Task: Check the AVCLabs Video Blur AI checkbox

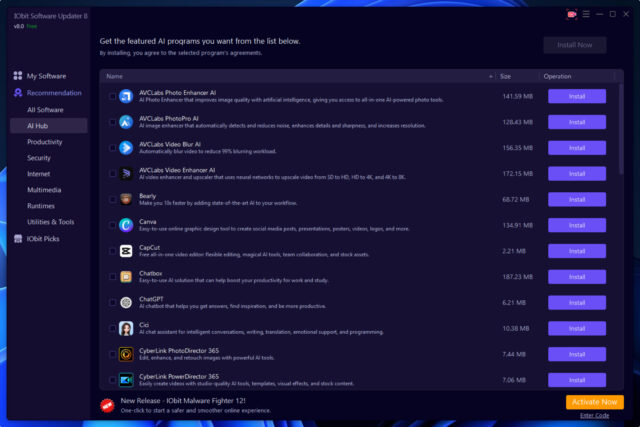Action: [x=112, y=148]
